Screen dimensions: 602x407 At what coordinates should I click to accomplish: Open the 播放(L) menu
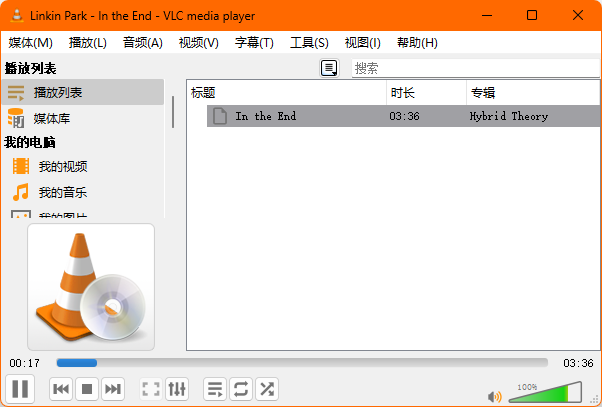[x=88, y=43]
